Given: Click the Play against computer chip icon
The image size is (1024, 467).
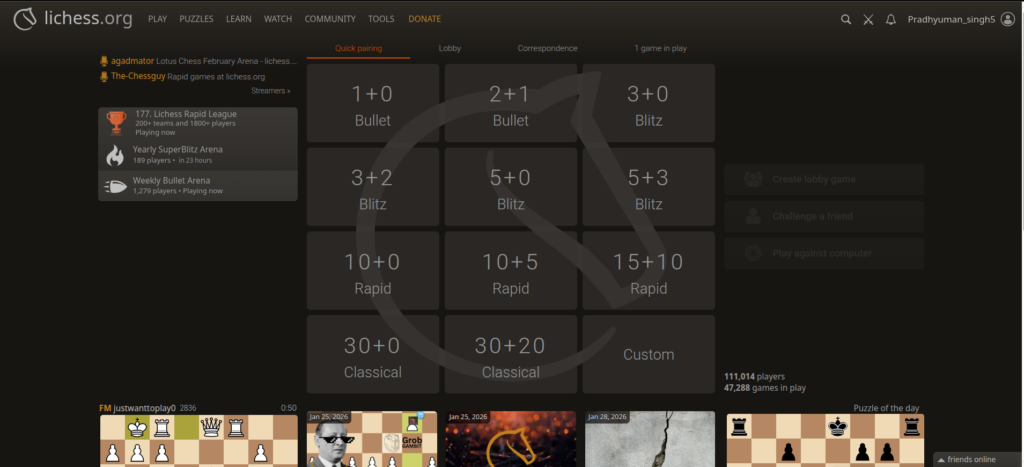Looking at the screenshot, I should coord(753,253).
